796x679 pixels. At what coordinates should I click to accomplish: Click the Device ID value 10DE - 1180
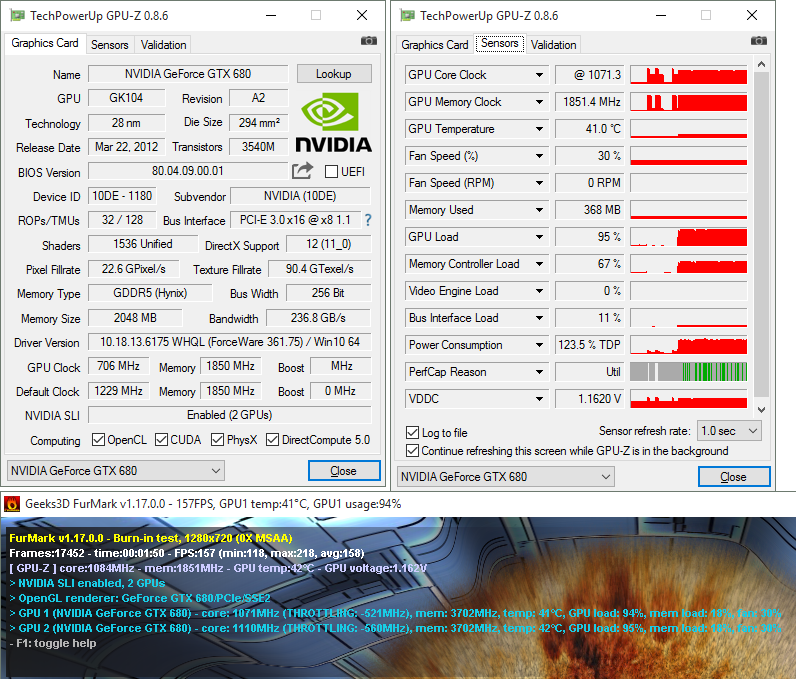(x=122, y=196)
